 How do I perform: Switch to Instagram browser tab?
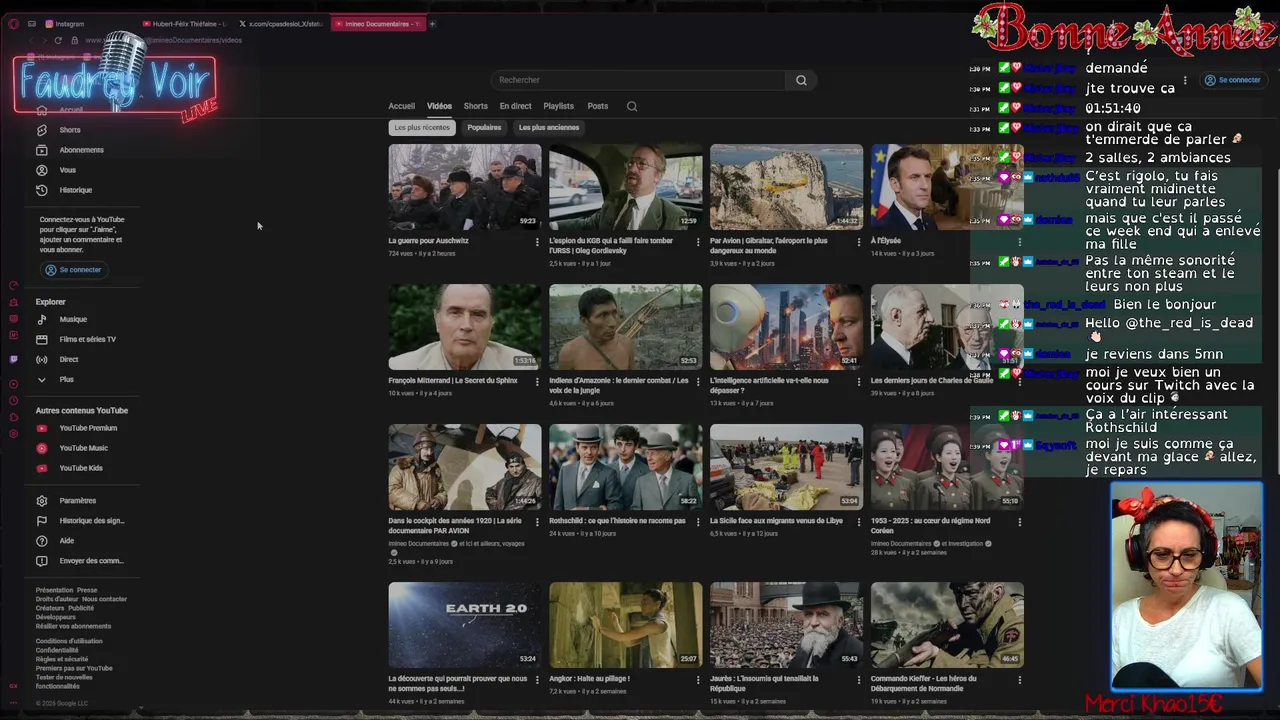70,24
